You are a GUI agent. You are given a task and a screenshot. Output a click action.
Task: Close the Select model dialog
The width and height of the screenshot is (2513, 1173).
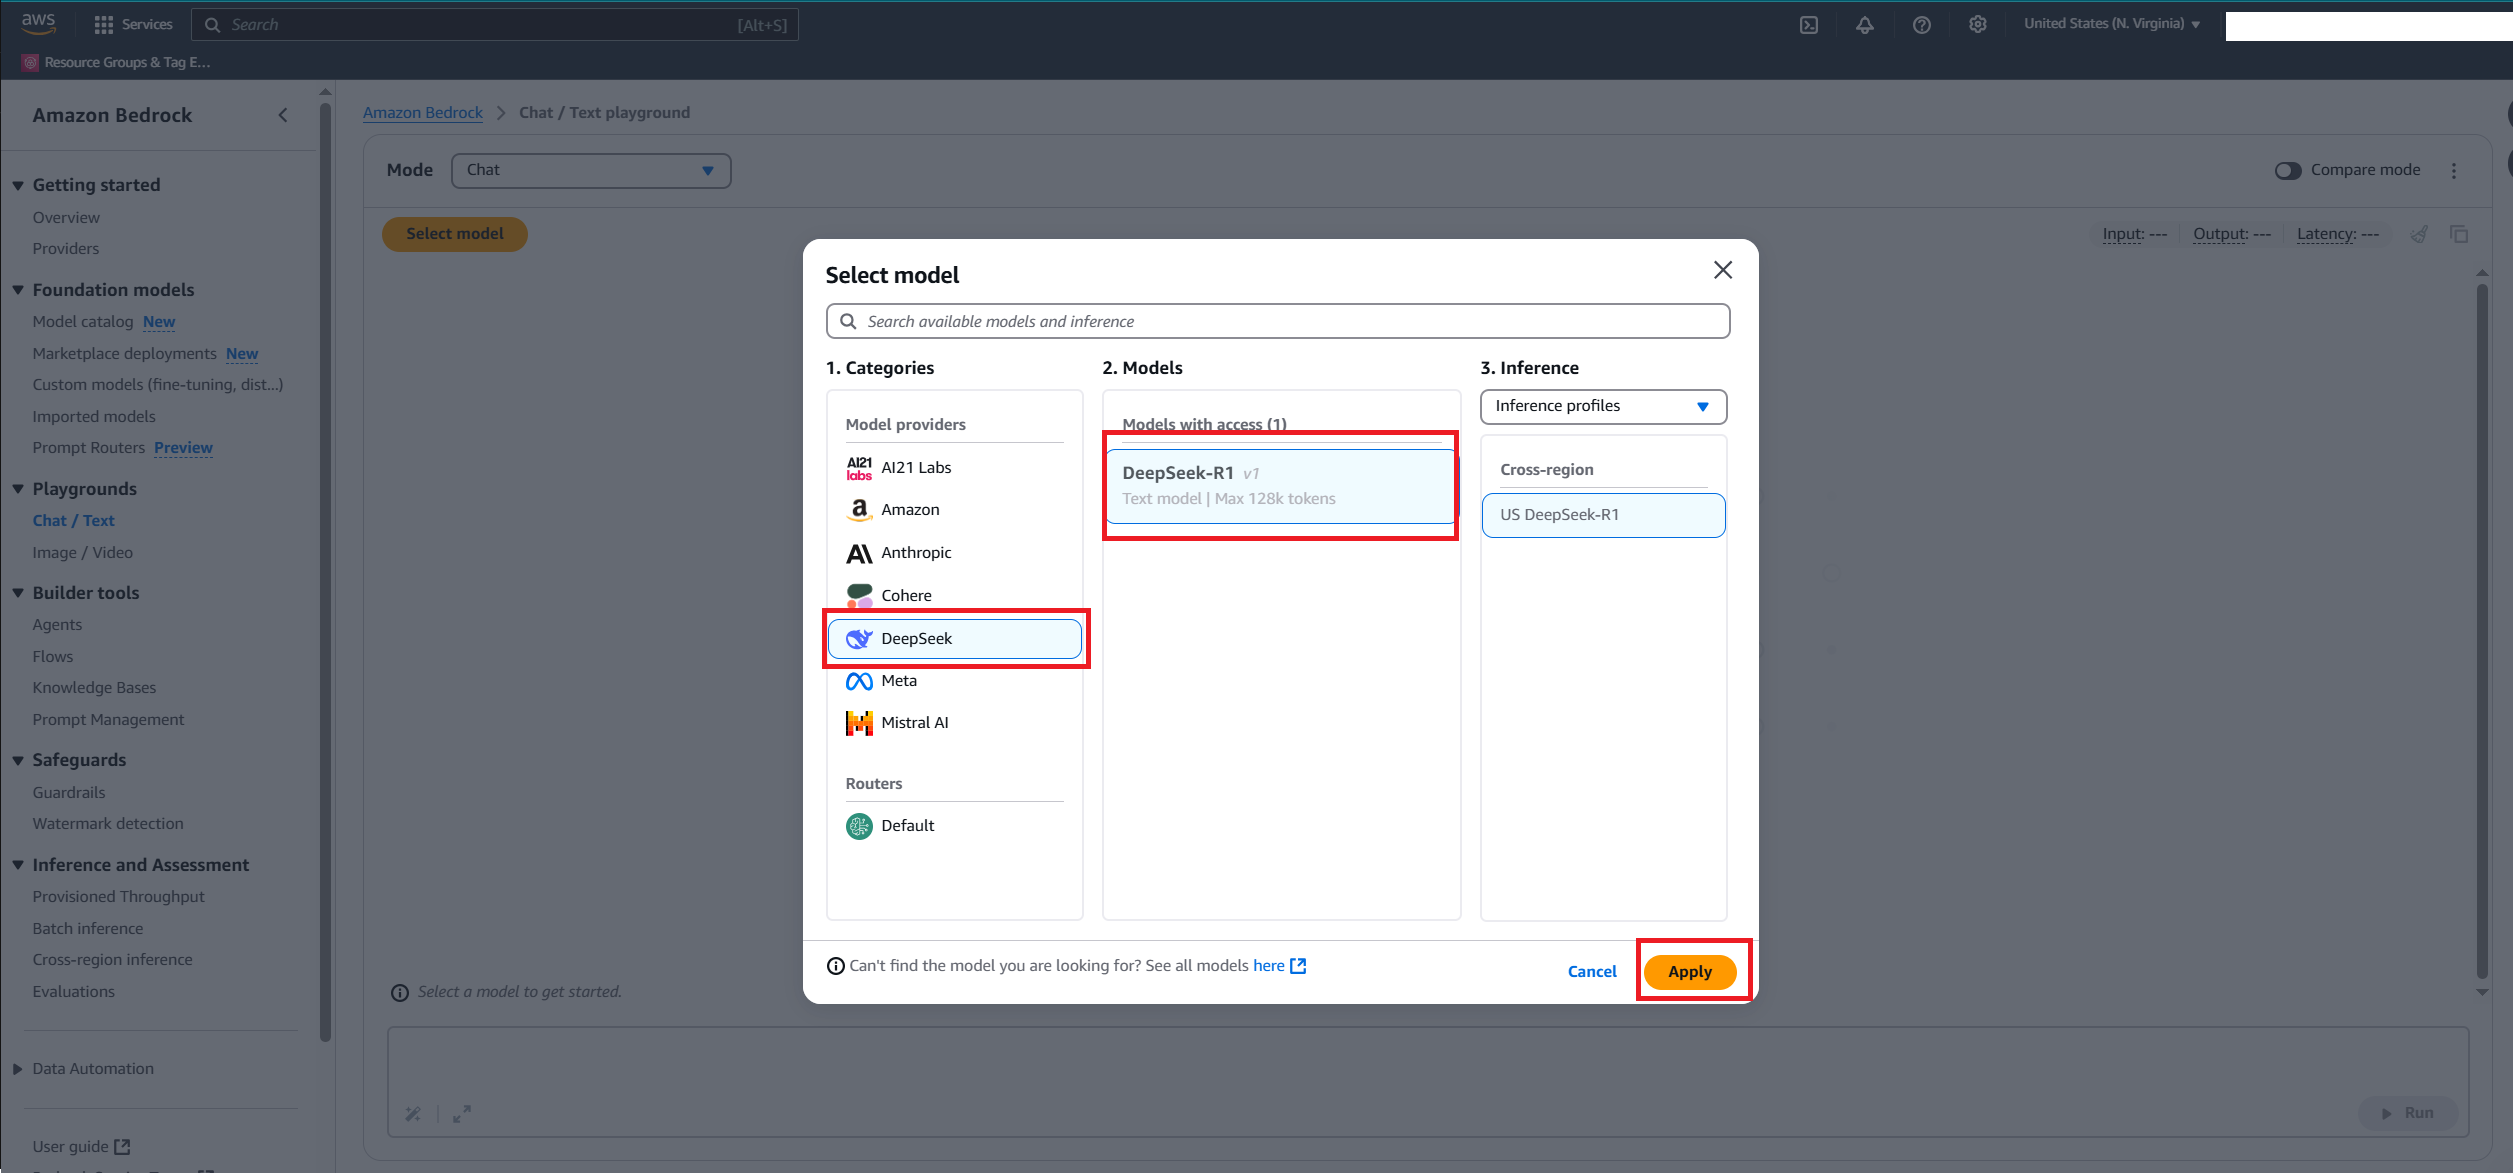tap(1722, 270)
